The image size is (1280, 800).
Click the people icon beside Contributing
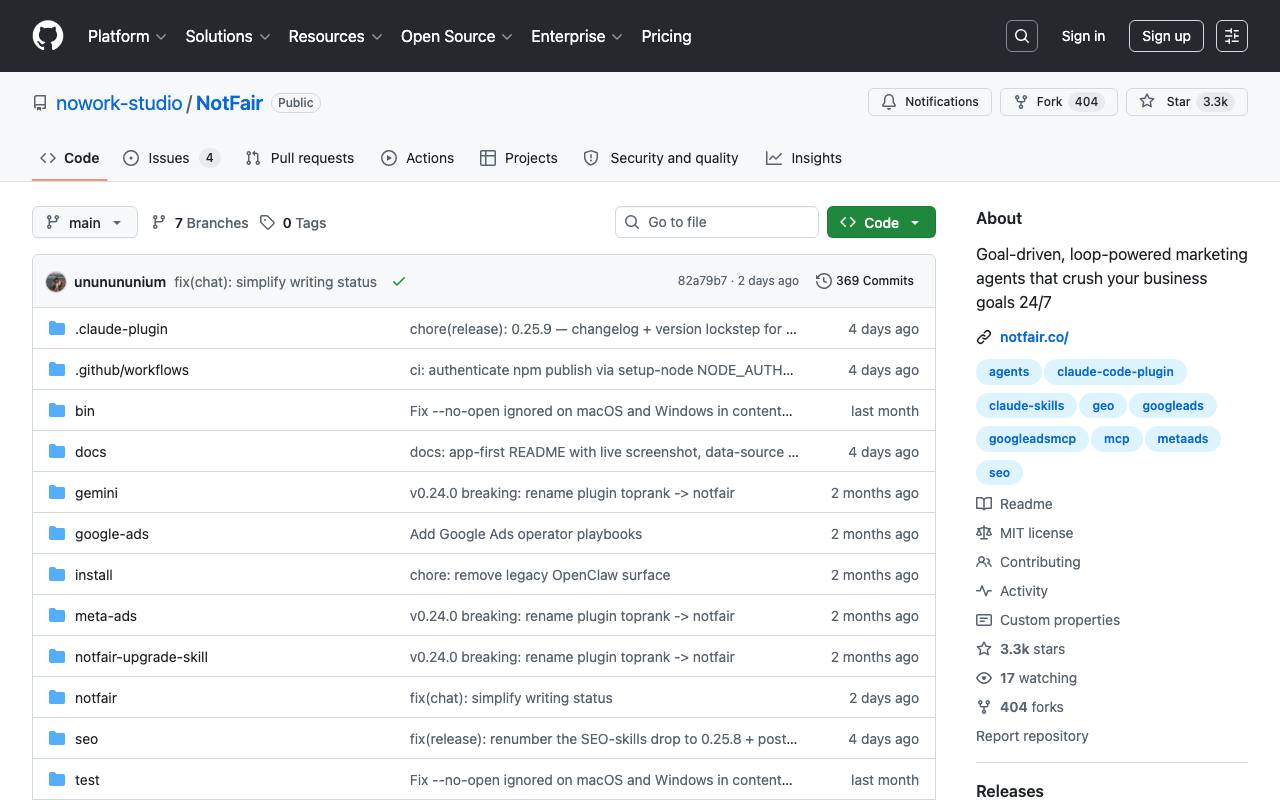pyautogui.click(x=984, y=562)
